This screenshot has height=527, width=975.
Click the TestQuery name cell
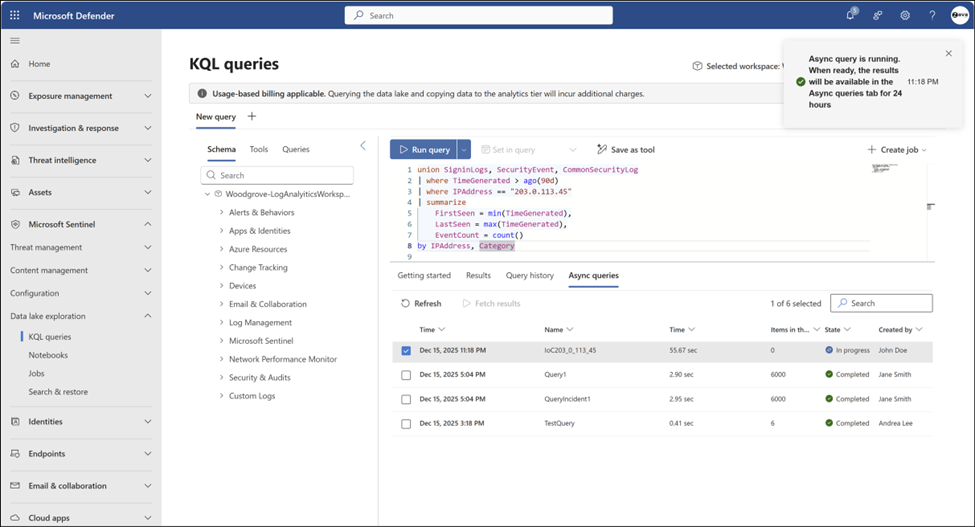tap(560, 423)
